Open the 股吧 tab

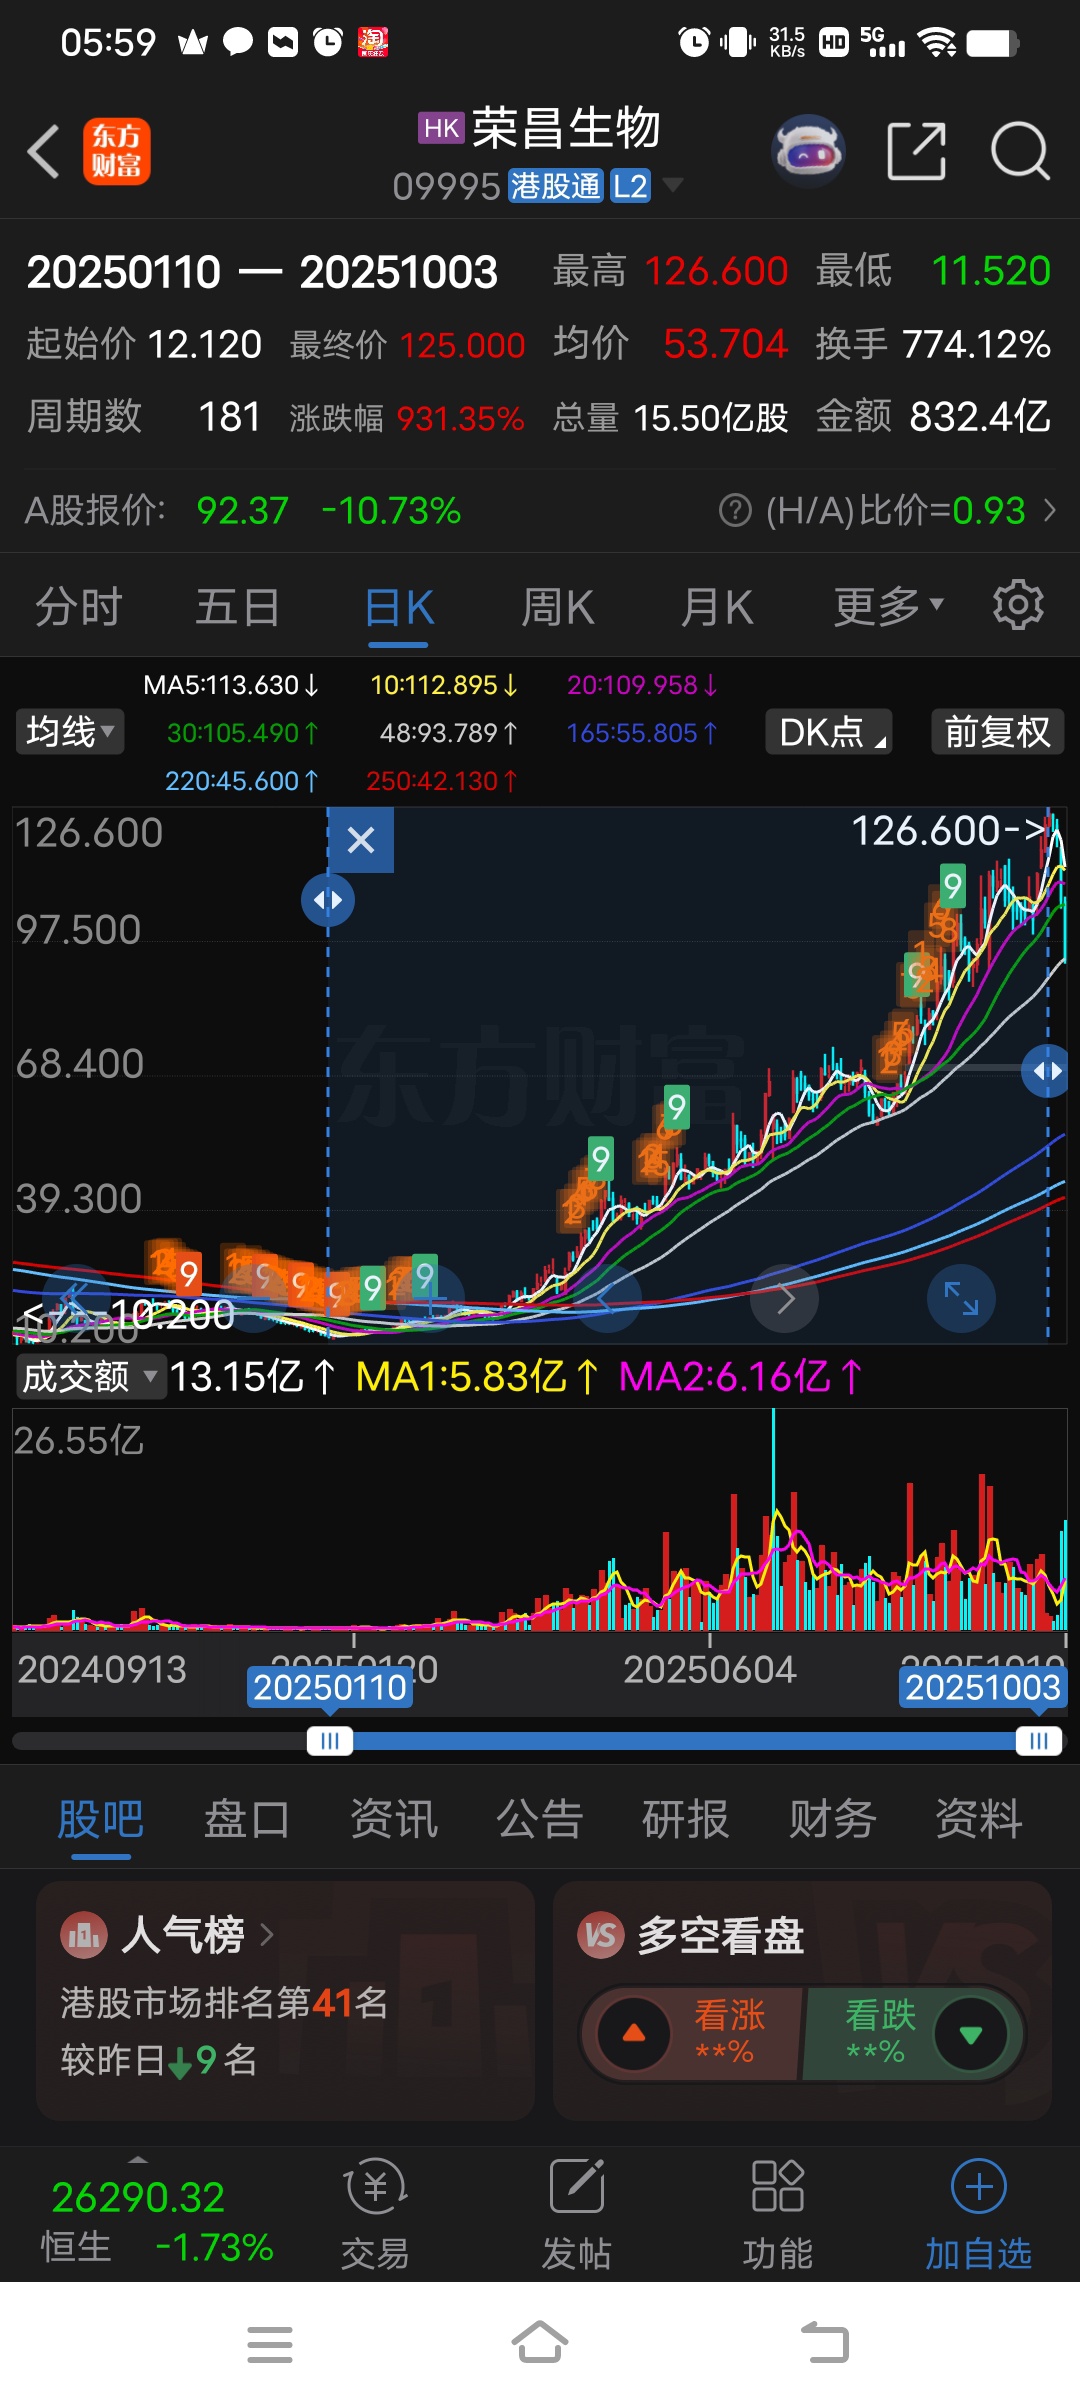tap(101, 1819)
